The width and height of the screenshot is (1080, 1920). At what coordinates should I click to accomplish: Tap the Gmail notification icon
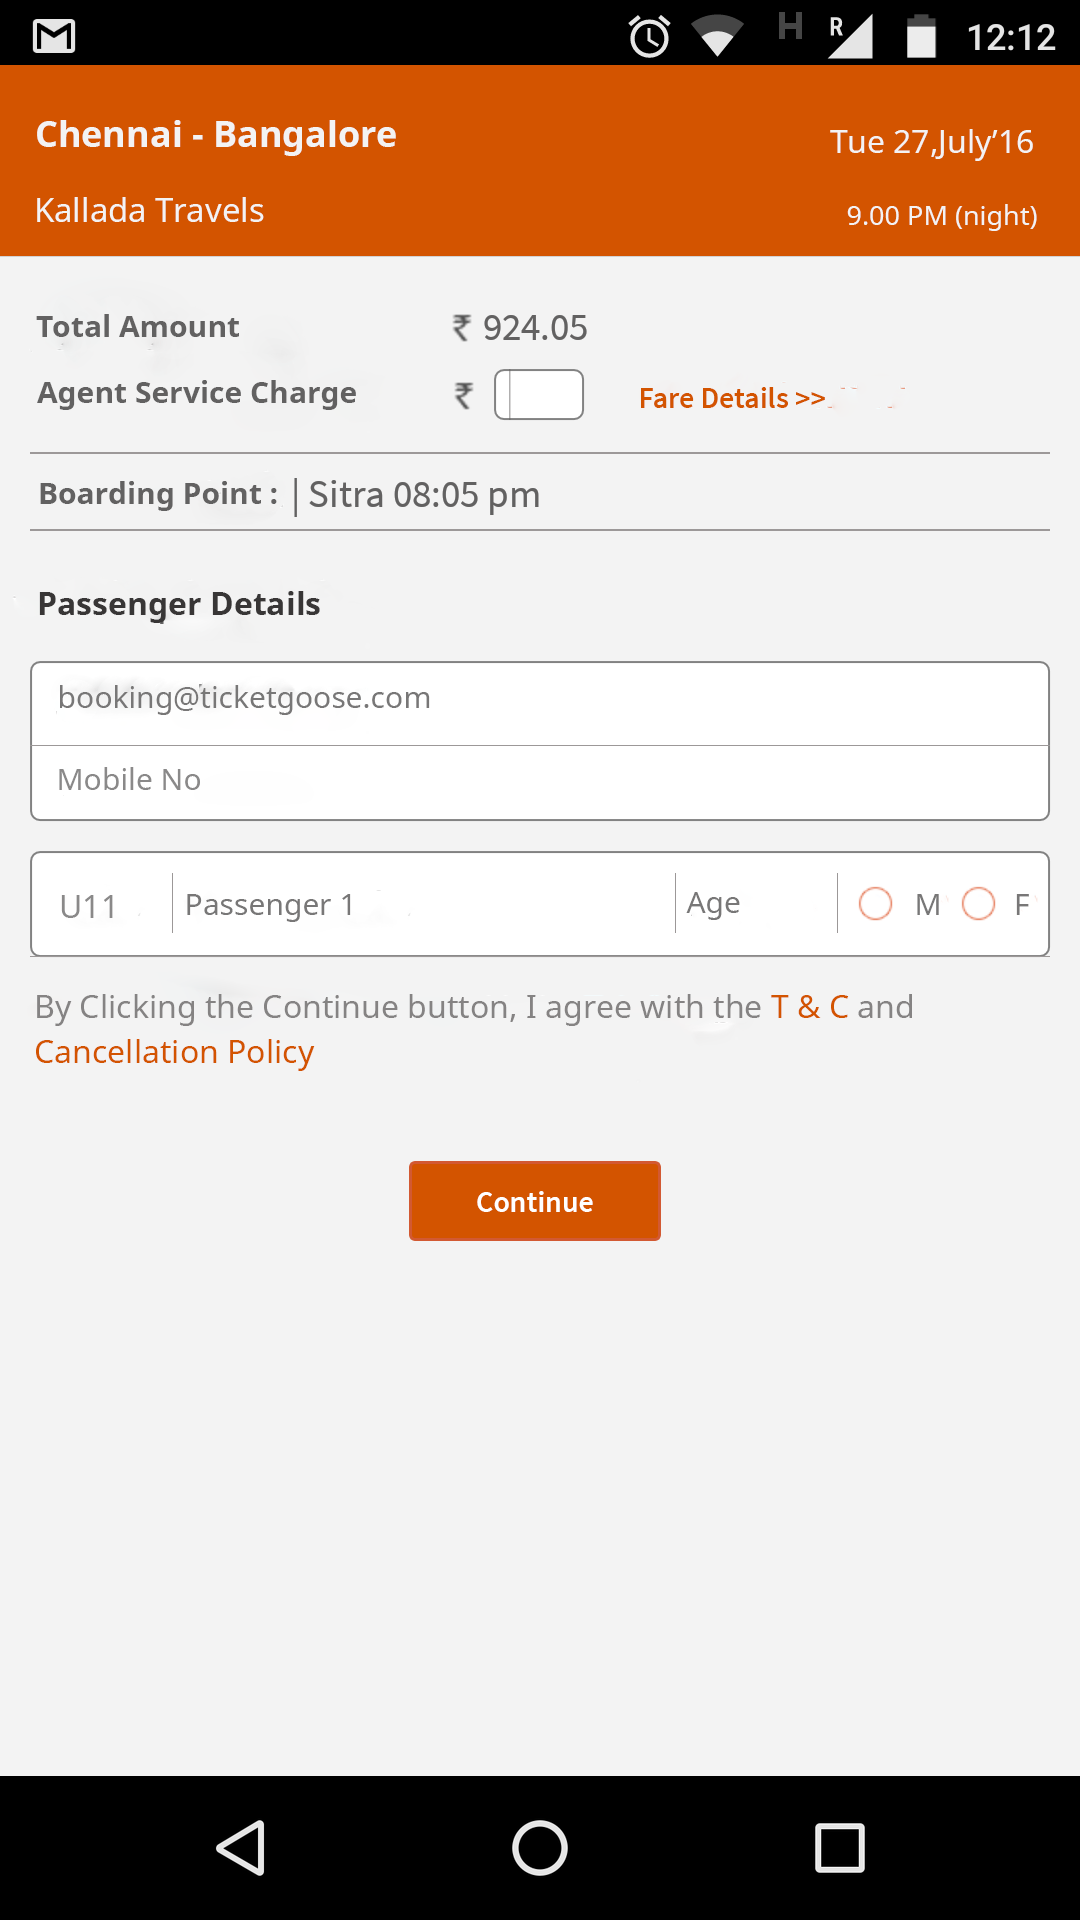[54, 37]
